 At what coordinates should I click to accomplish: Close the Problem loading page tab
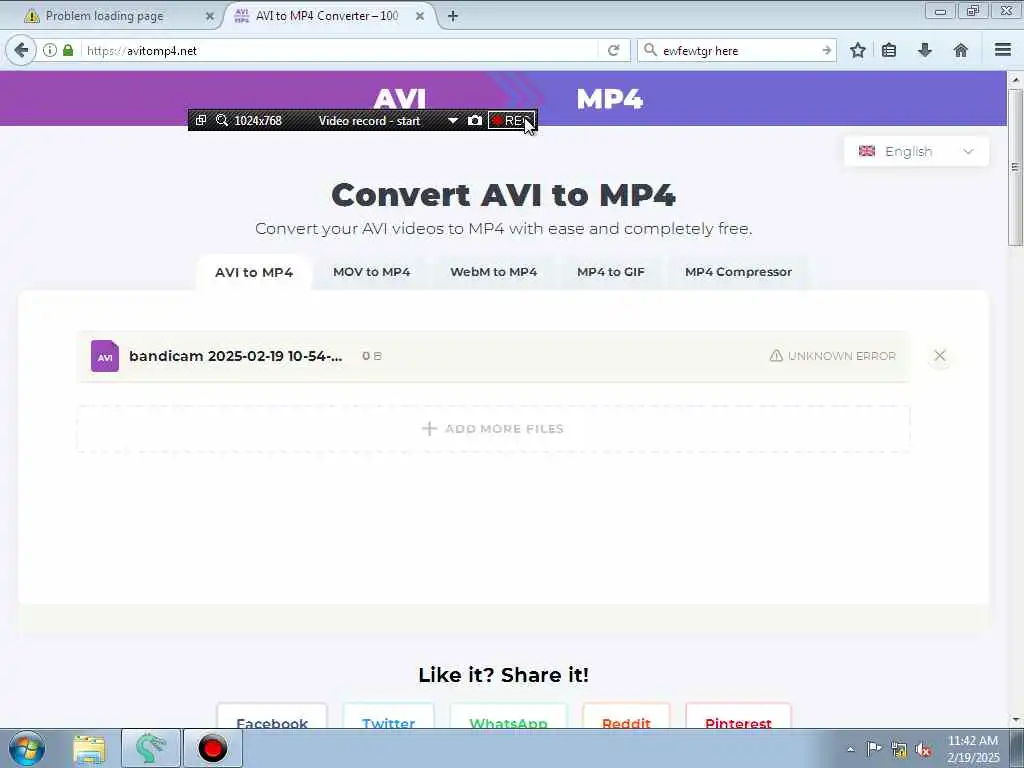[210, 16]
